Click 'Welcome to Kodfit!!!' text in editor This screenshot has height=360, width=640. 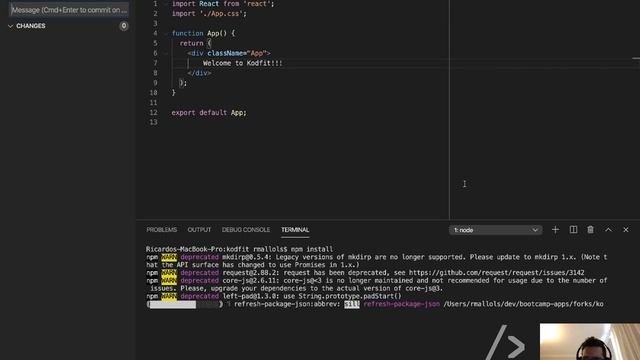tap(242, 63)
